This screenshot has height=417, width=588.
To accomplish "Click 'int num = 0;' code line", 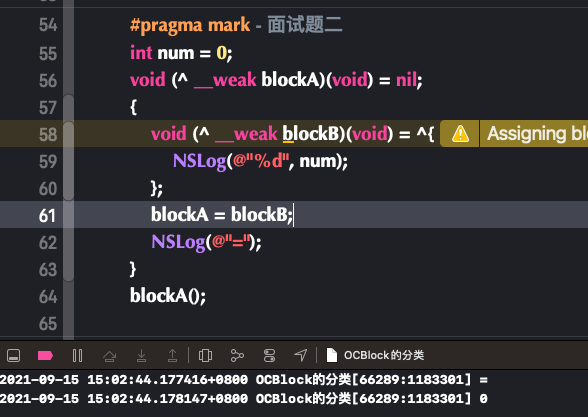I will tap(181, 53).
